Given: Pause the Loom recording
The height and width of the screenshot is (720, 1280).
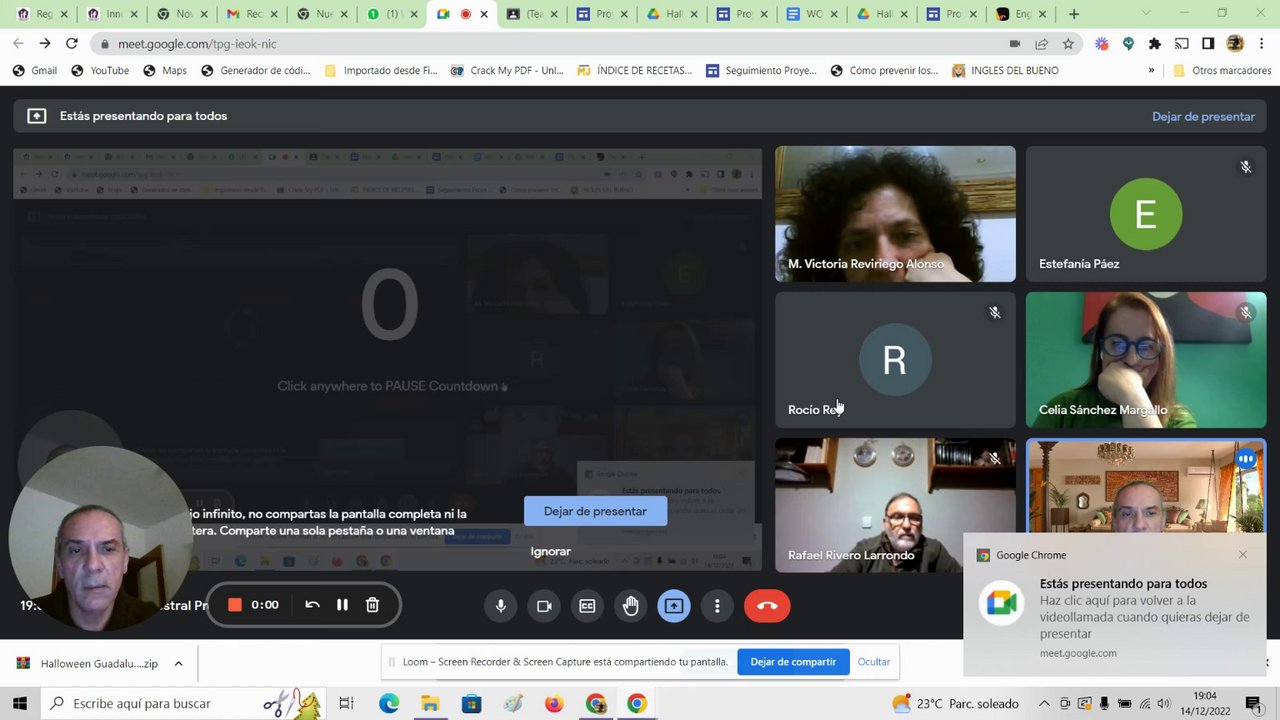Looking at the screenshot, I should [x=342, y=605].
